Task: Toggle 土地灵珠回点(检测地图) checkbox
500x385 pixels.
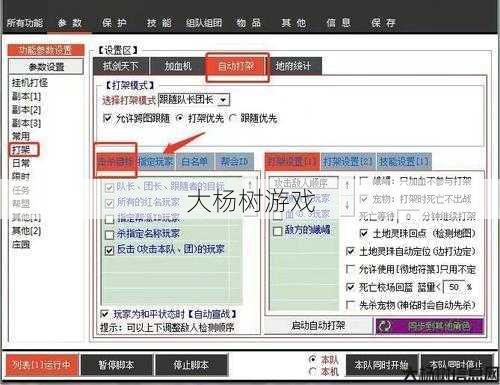Action: [364, 233]
